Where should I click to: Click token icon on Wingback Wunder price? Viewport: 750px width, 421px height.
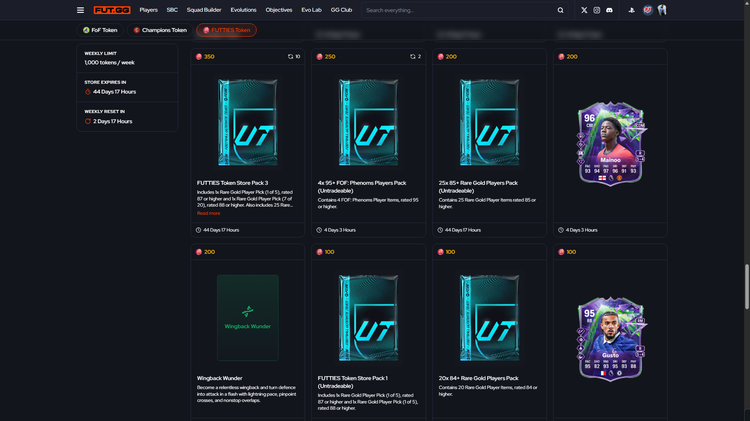pos(199,252)
